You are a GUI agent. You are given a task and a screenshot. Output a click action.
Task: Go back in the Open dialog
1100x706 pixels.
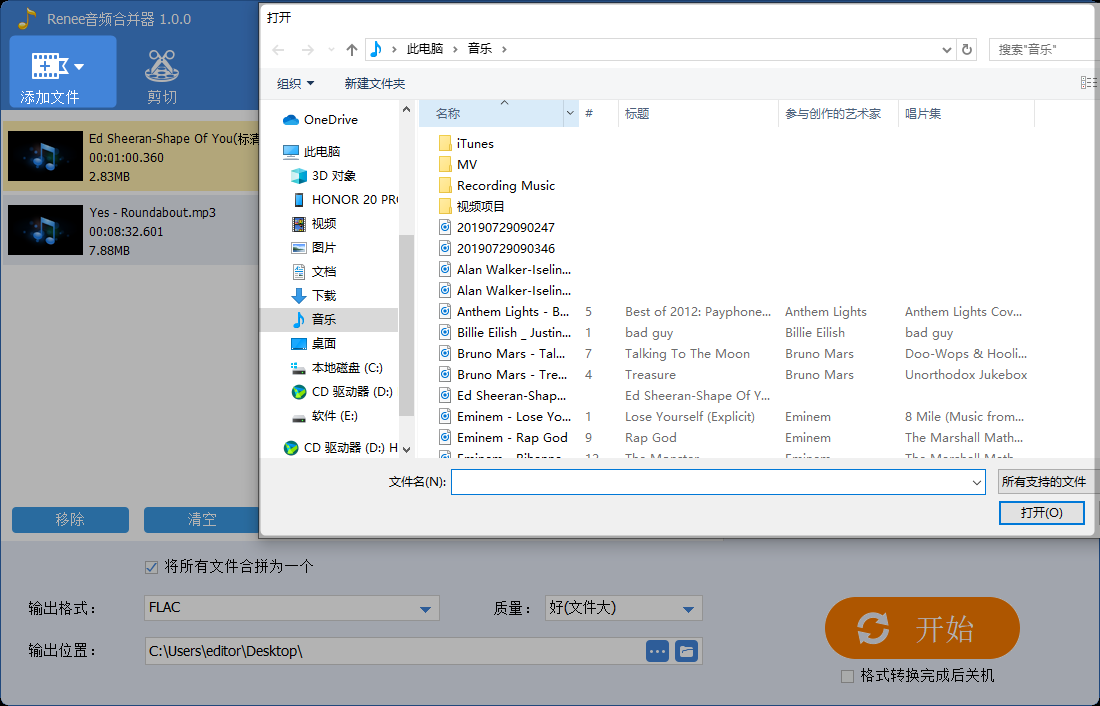279,50
